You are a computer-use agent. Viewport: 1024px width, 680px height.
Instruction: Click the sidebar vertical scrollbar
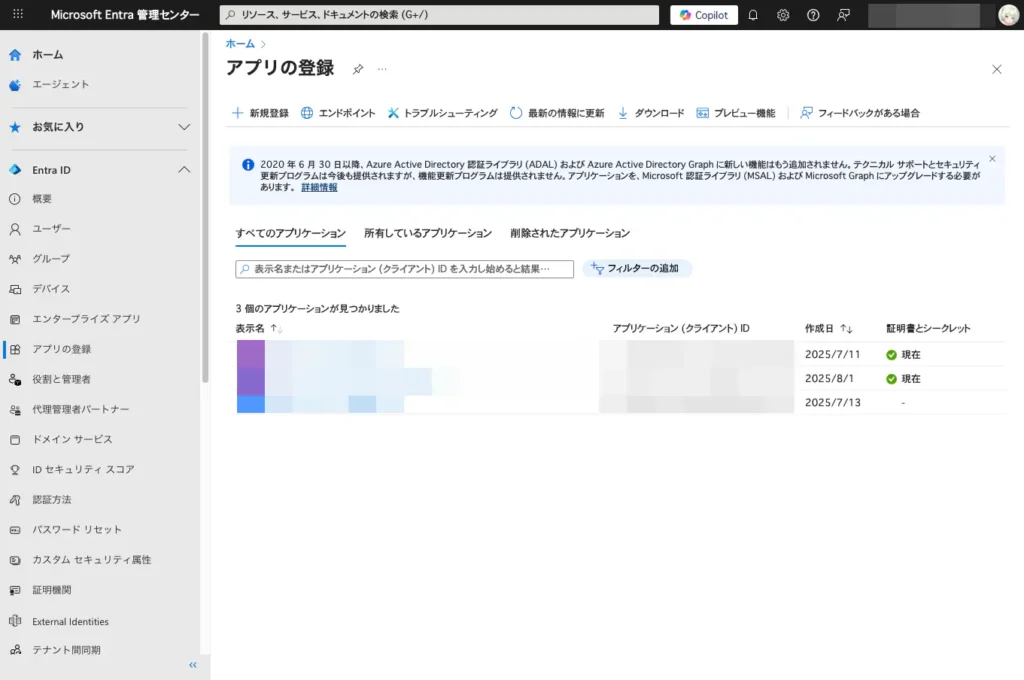[205, 208]
